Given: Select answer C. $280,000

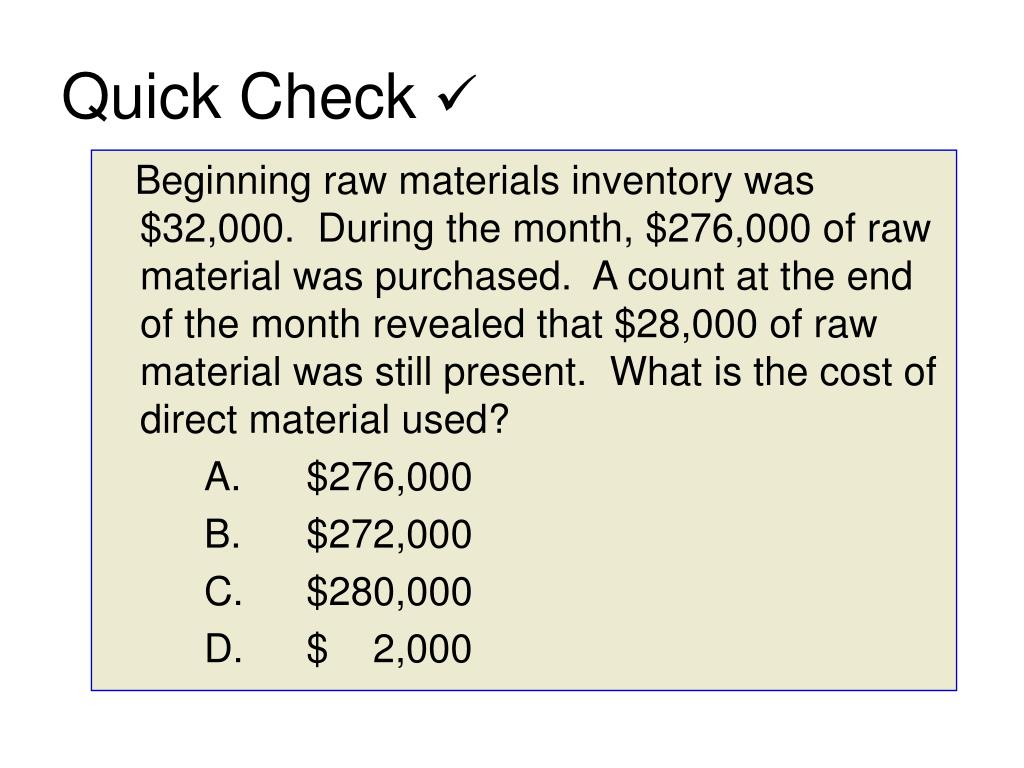Looking at the screenshot, I should coord(338,592).
